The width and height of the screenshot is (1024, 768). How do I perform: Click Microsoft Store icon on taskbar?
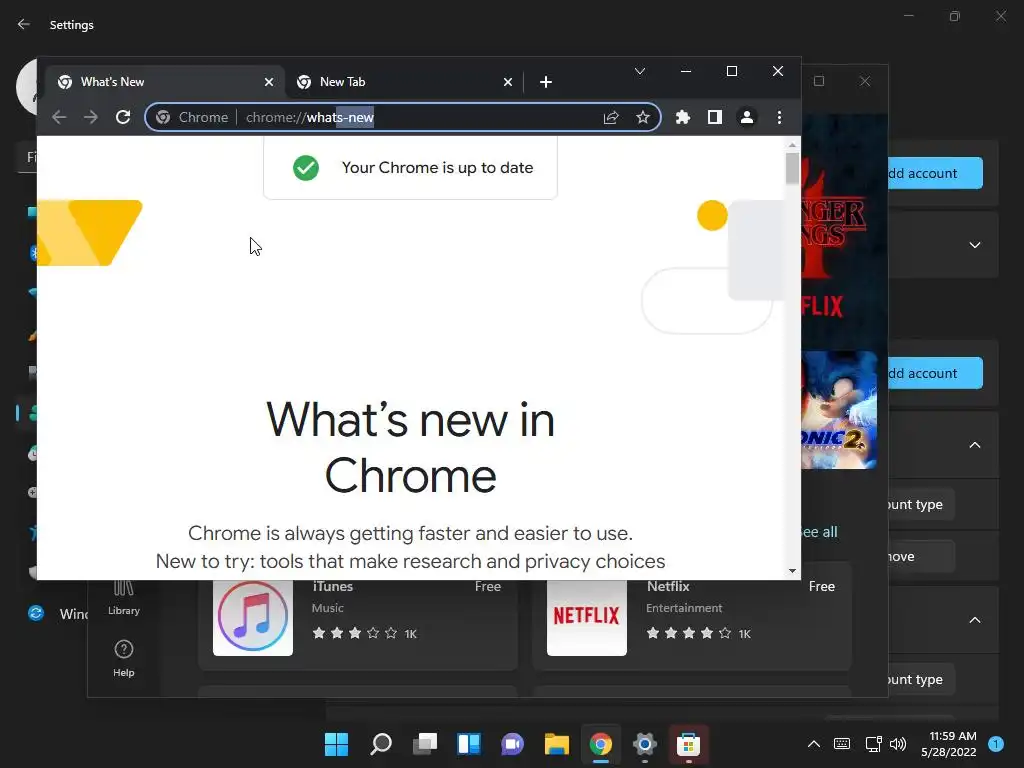[x=688, y=744]
